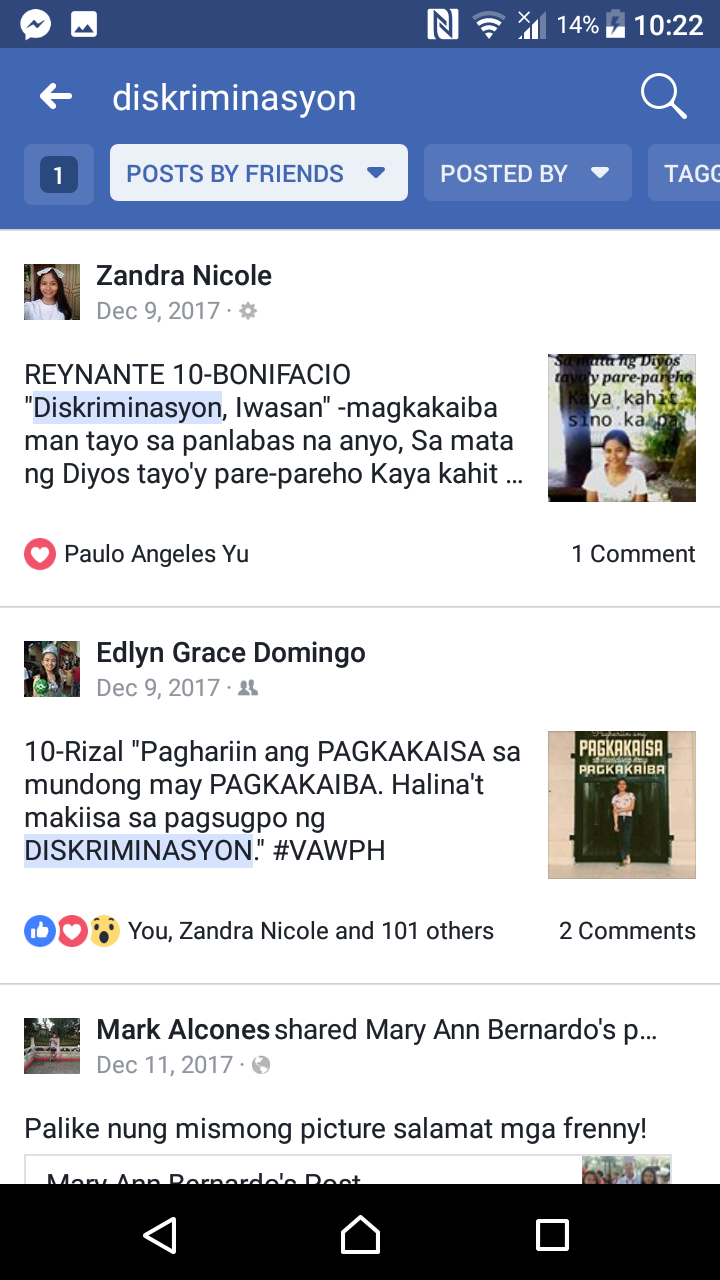Open the 1 Comment link
The width and height of the screenshot is (720, 1280).
[633, 554]
